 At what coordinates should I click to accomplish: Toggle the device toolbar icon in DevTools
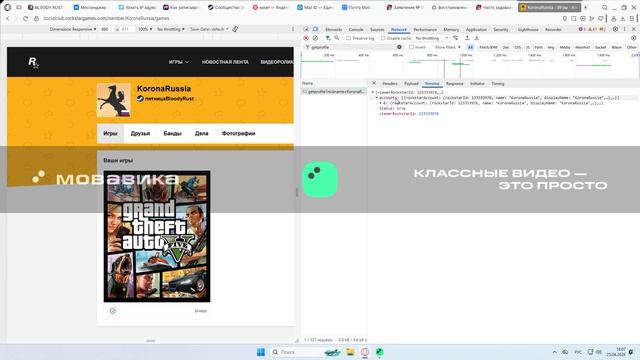click(316, 29)
